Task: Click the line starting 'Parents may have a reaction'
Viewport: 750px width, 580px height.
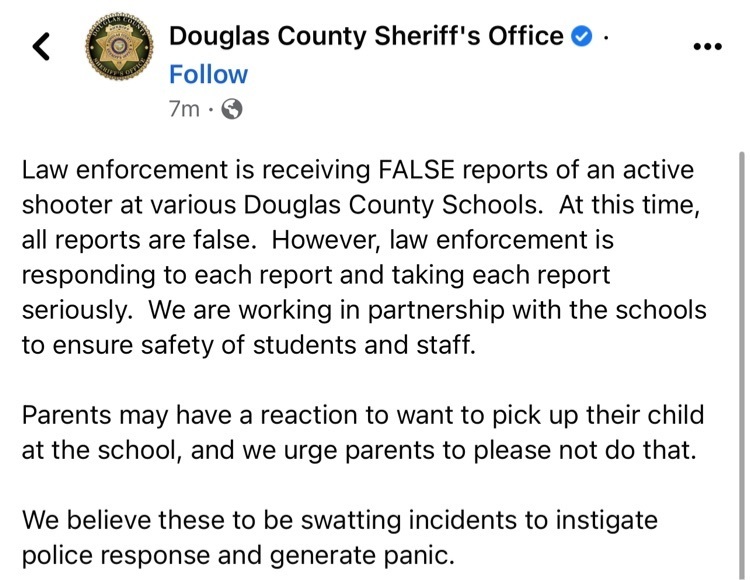Action: coord(363,416)
